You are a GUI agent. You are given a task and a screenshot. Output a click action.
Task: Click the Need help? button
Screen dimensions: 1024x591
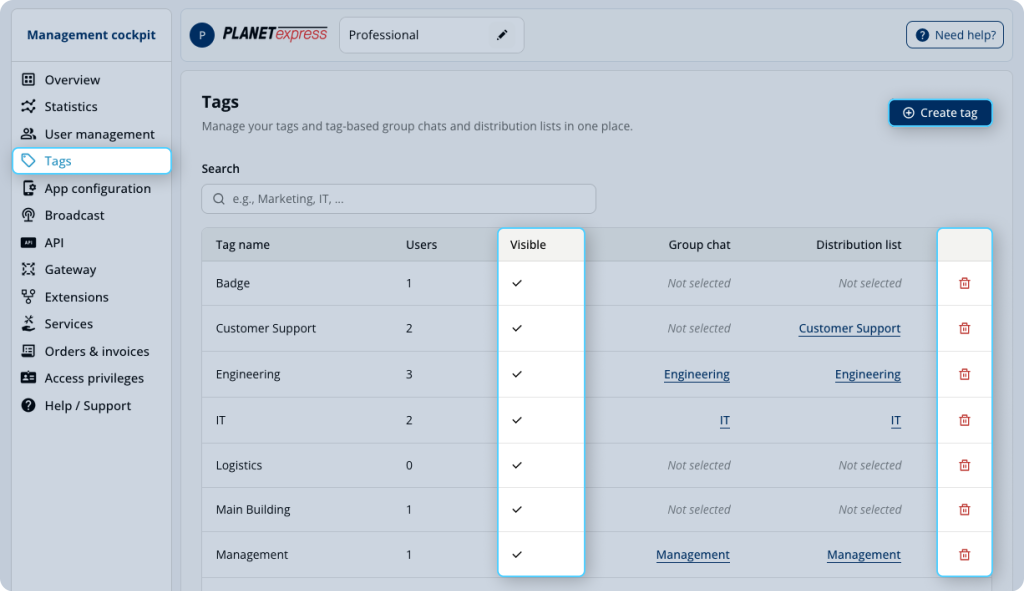[x=955, y=35]
